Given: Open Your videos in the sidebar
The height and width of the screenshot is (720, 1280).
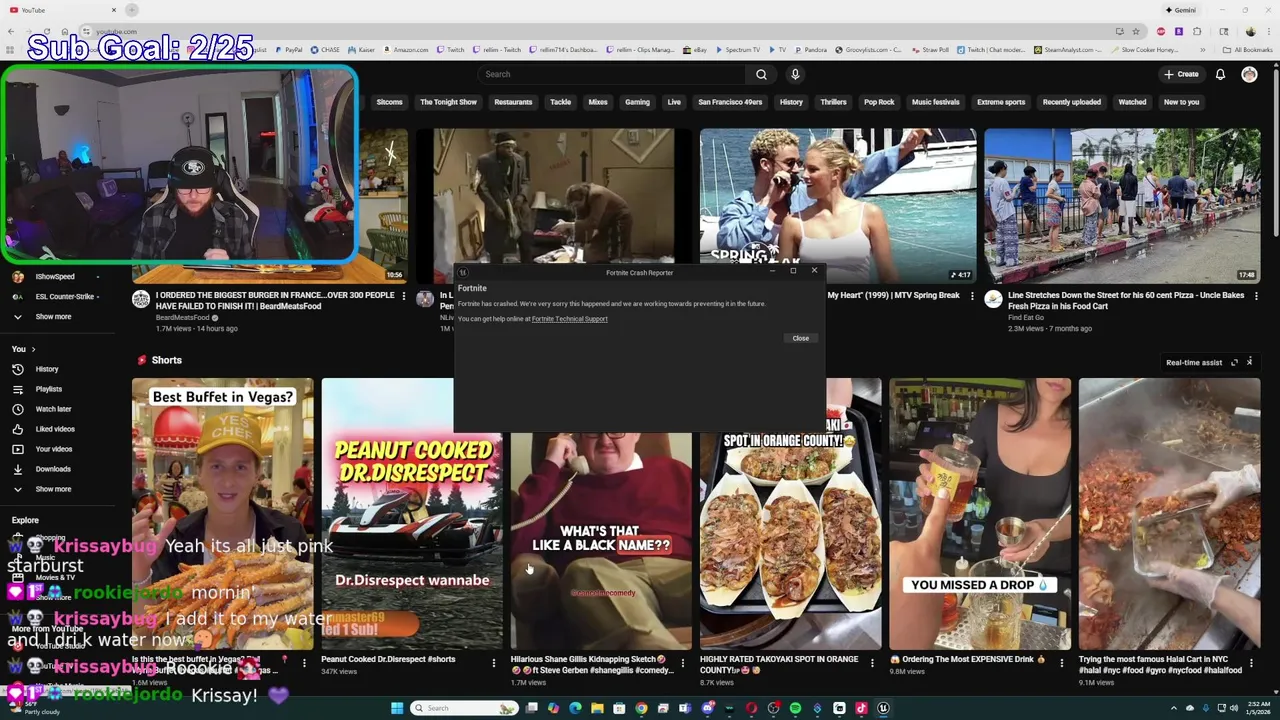Looking at the screenshot, I should (x=53, y=449).
